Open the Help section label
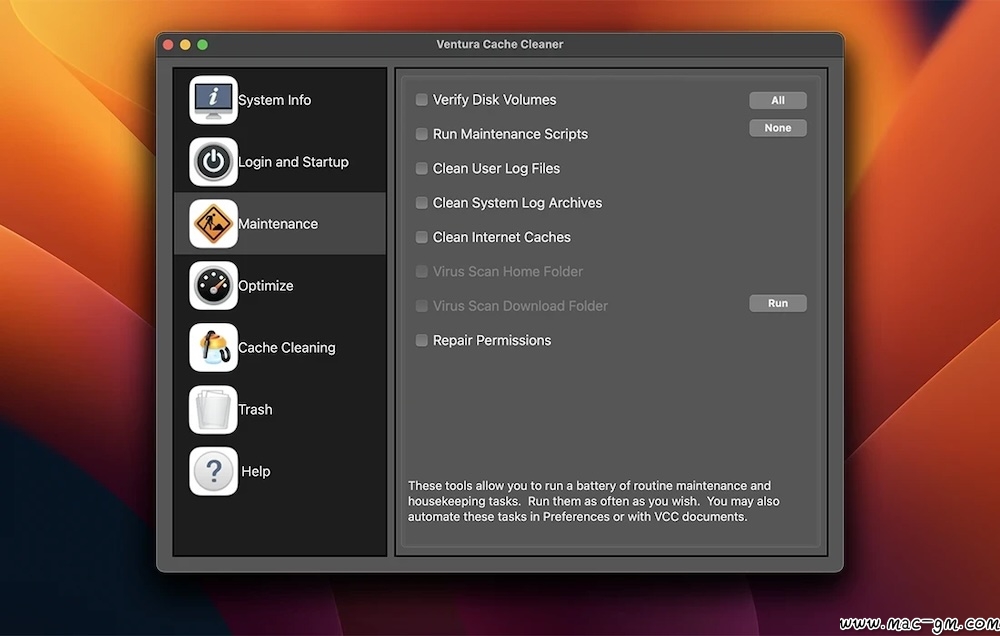The height and width of the screenshot is (636, 1000). (x=256, y=471)
